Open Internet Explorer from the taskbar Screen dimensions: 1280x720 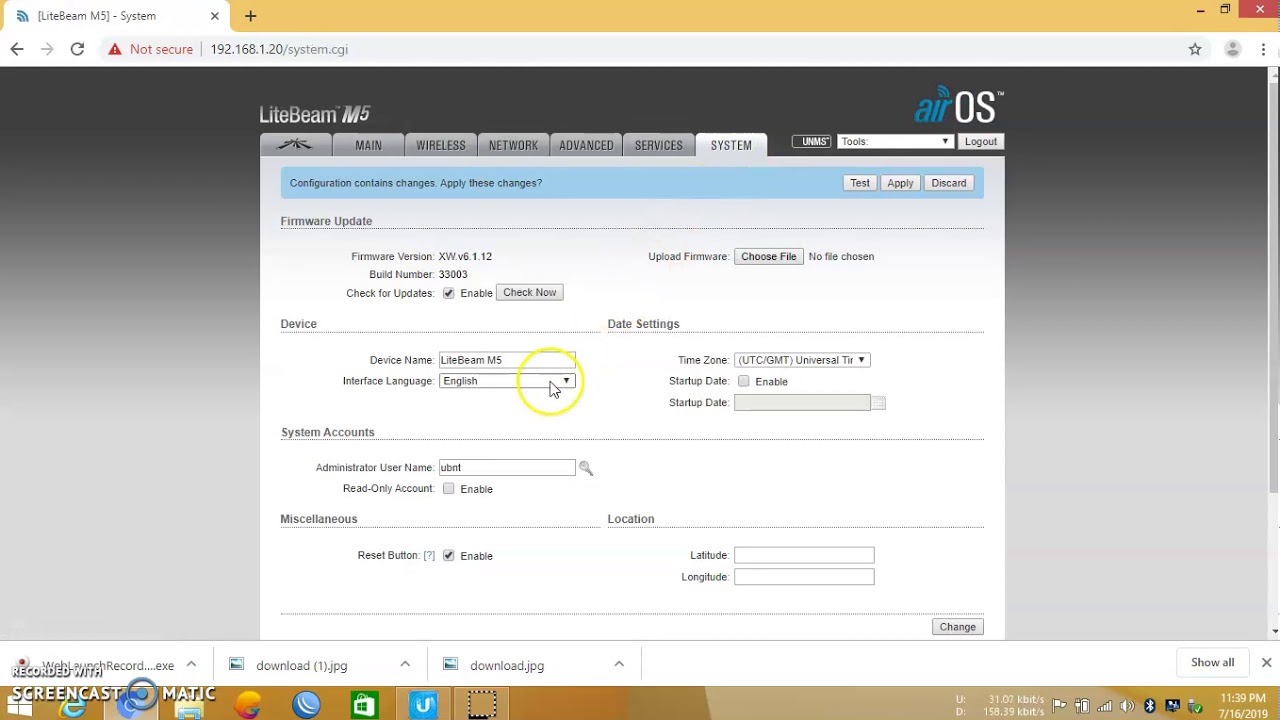click(74, 705)
